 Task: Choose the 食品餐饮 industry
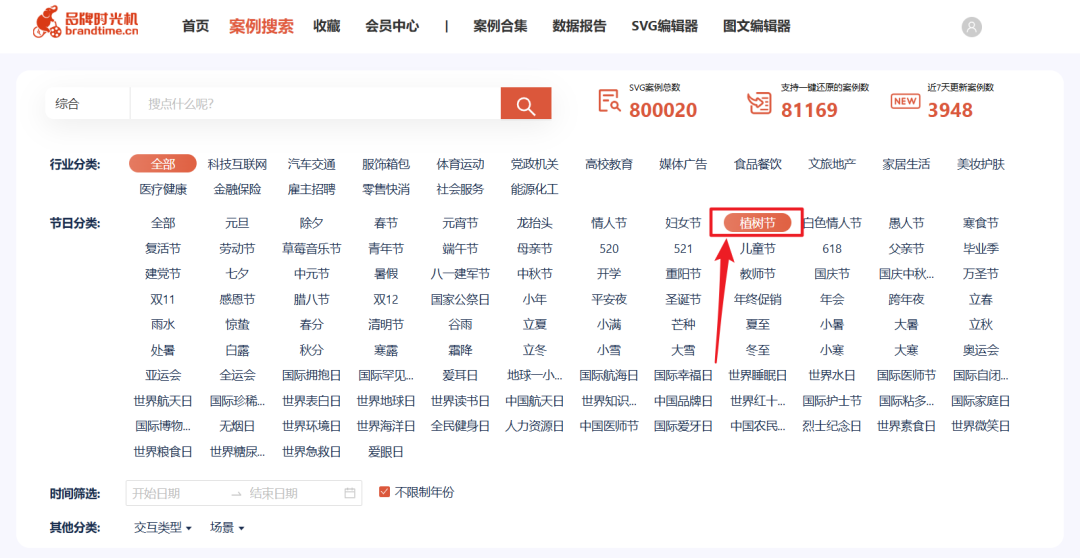click(x=758, y=164)
